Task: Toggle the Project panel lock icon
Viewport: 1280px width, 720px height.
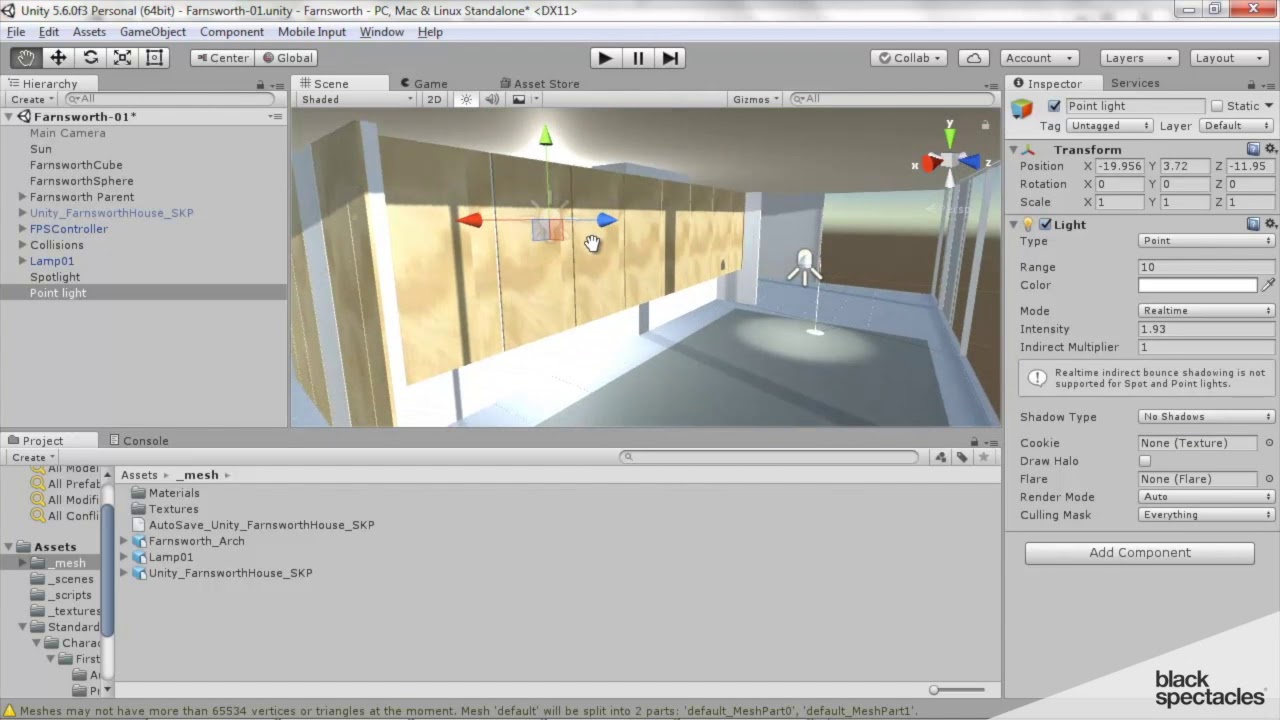Action: (x=974, y=441)
